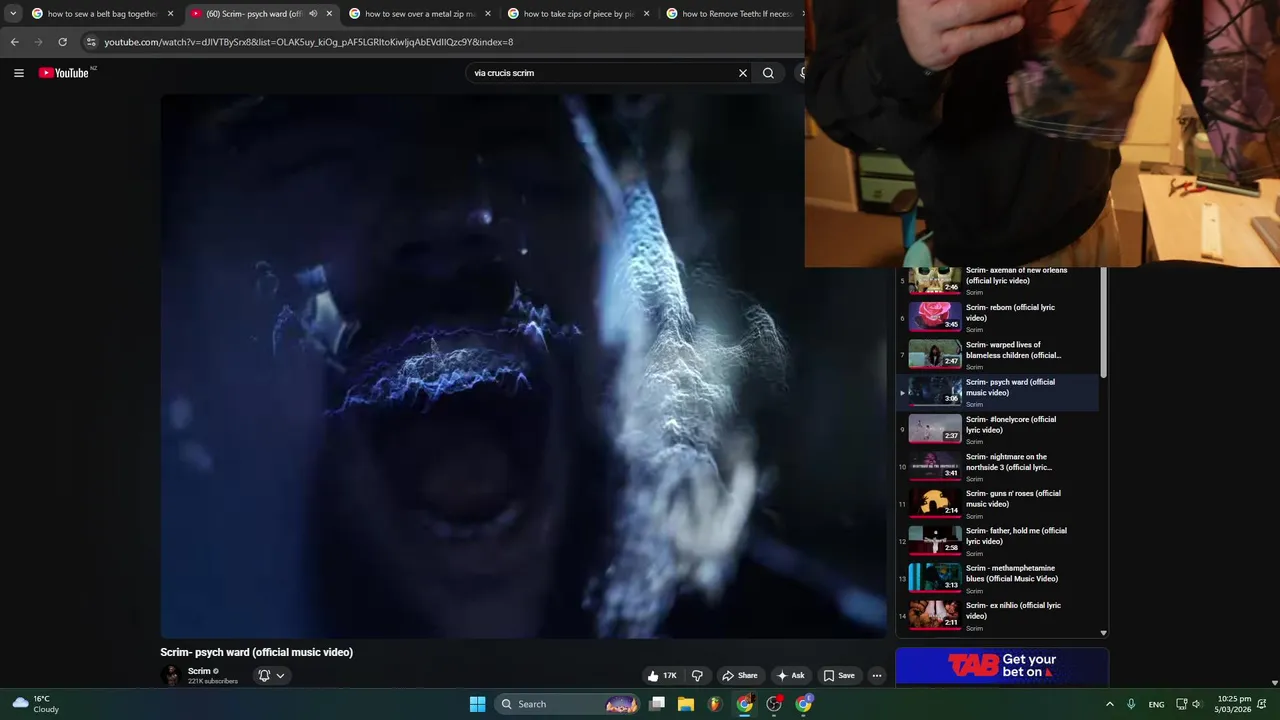Open FL Studio fruit icon on taskbar
The width and height of the screenshot is (1280, 720).
(x=714, y=704)
